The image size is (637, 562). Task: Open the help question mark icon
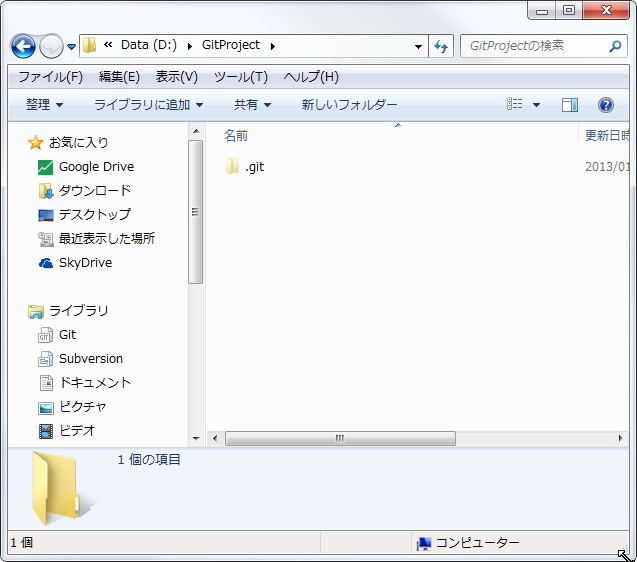tap(605, 105)
